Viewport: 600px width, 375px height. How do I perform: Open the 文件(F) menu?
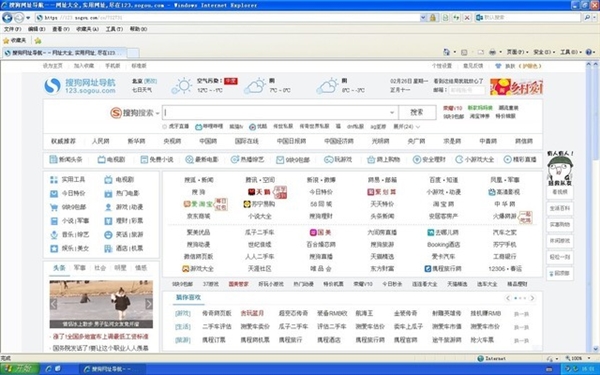tap(12, 29)
